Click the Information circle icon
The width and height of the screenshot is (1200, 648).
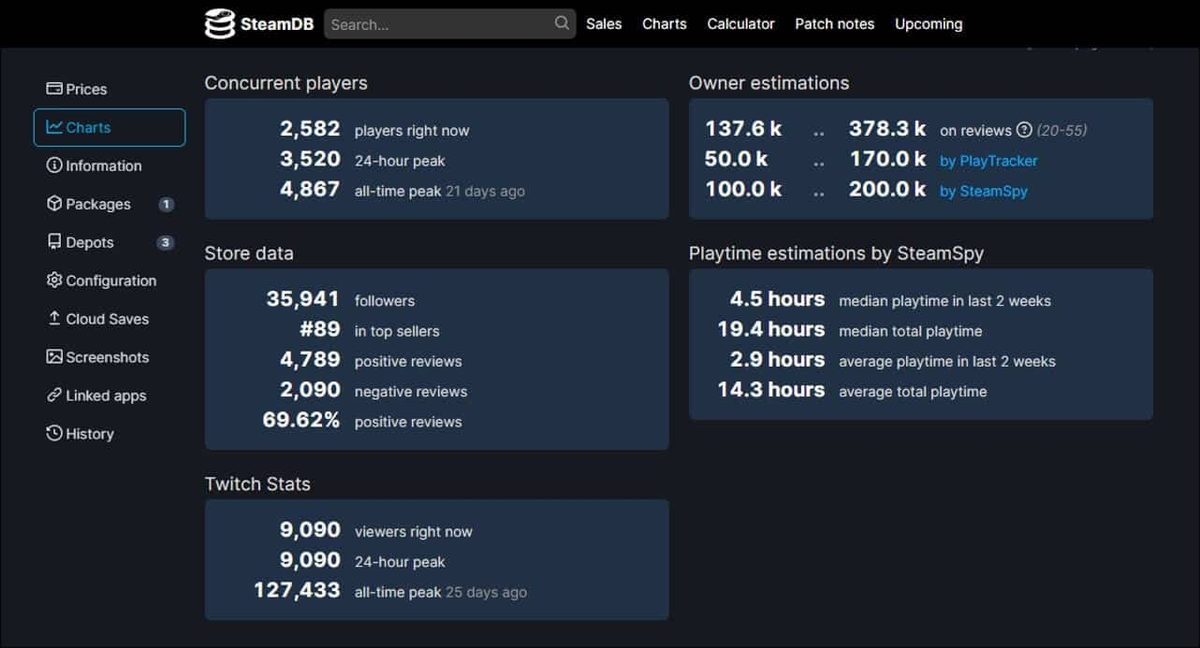(x=54, y=165)
